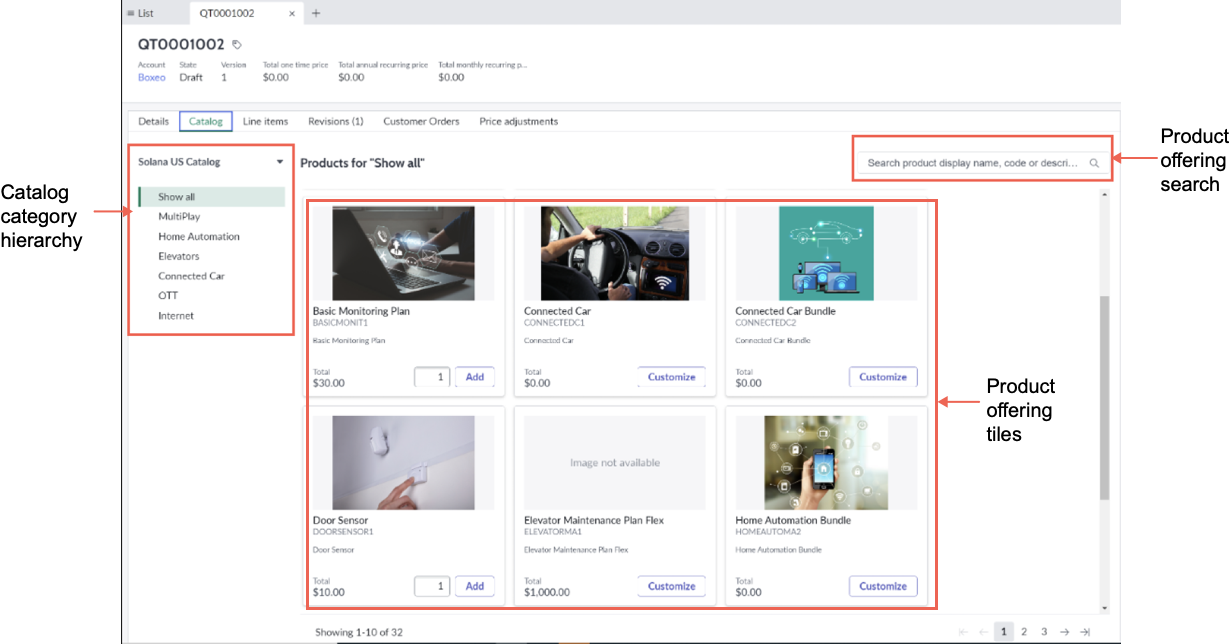Image resolution: width=1232 pixels, height=644 pixels.
Task: Add Door Sensor to quote
Action: tap(475, 586)
